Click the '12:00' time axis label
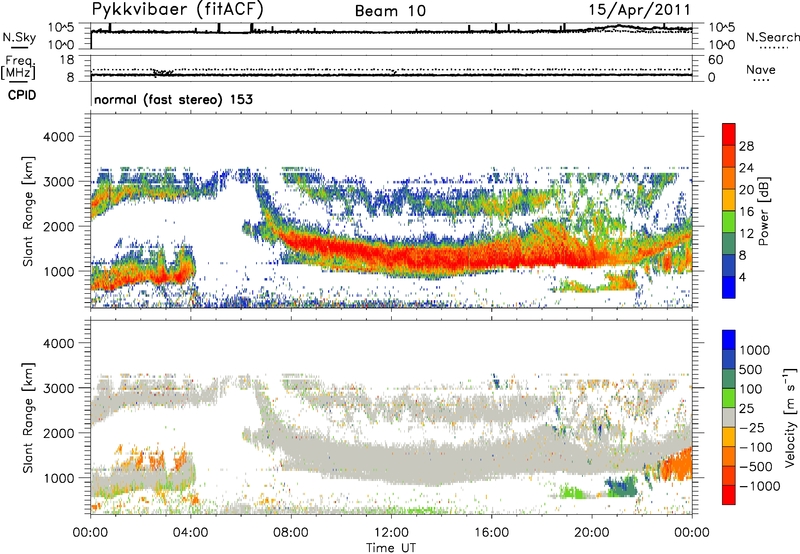This screenshot has height=554, width=800. point(391,533)
